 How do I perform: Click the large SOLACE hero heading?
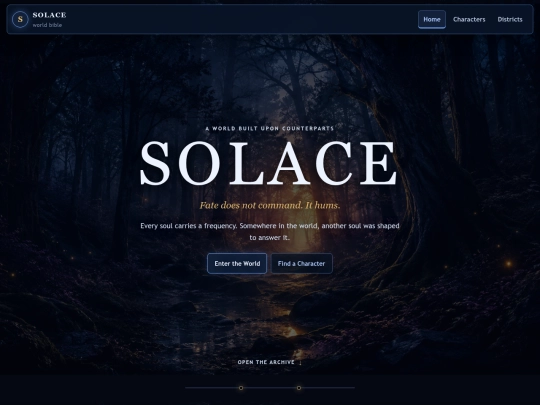269,163
